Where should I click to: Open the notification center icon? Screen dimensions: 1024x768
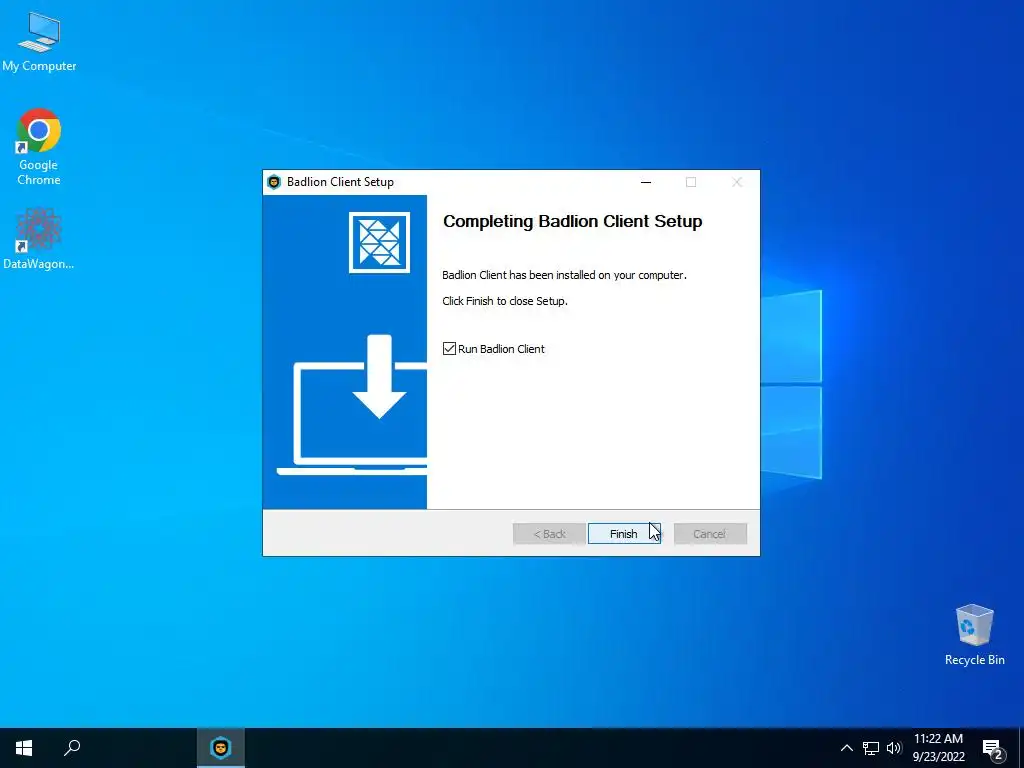point(993,749)
